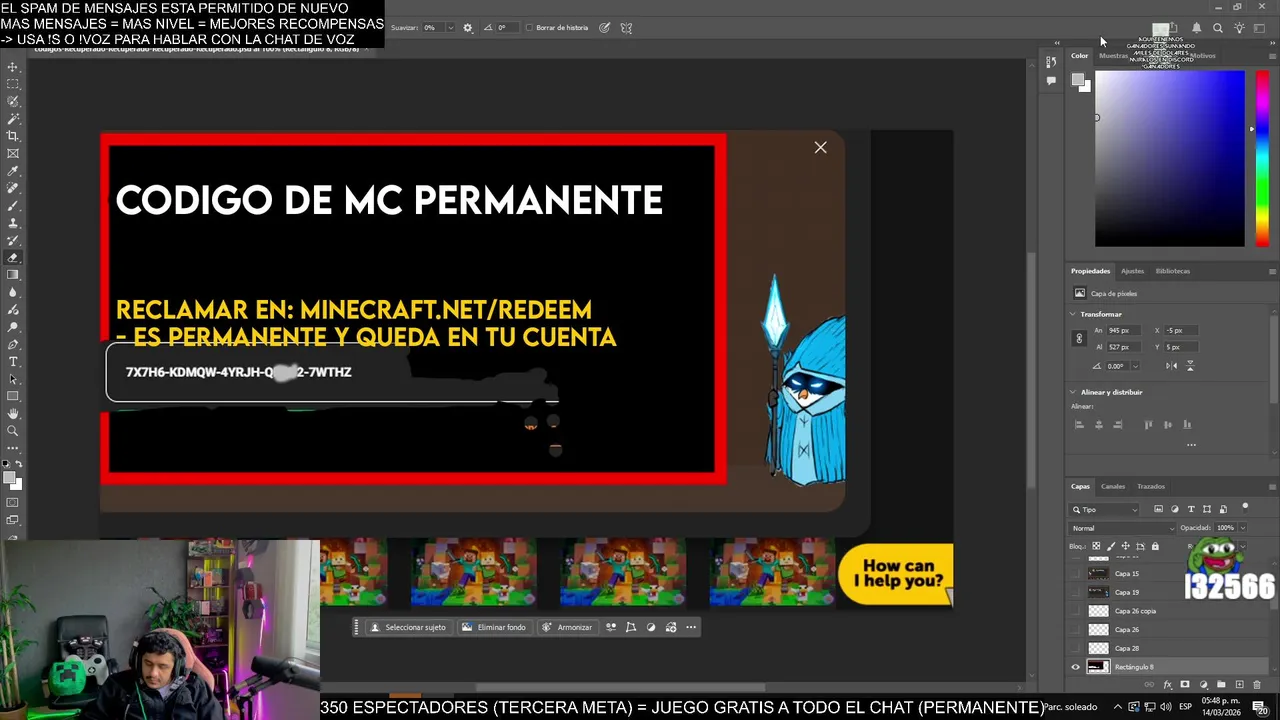The height and width of the screenshot is (720, 1280).
Task: Select the Path Selection tool
Action: pos(13,379)
